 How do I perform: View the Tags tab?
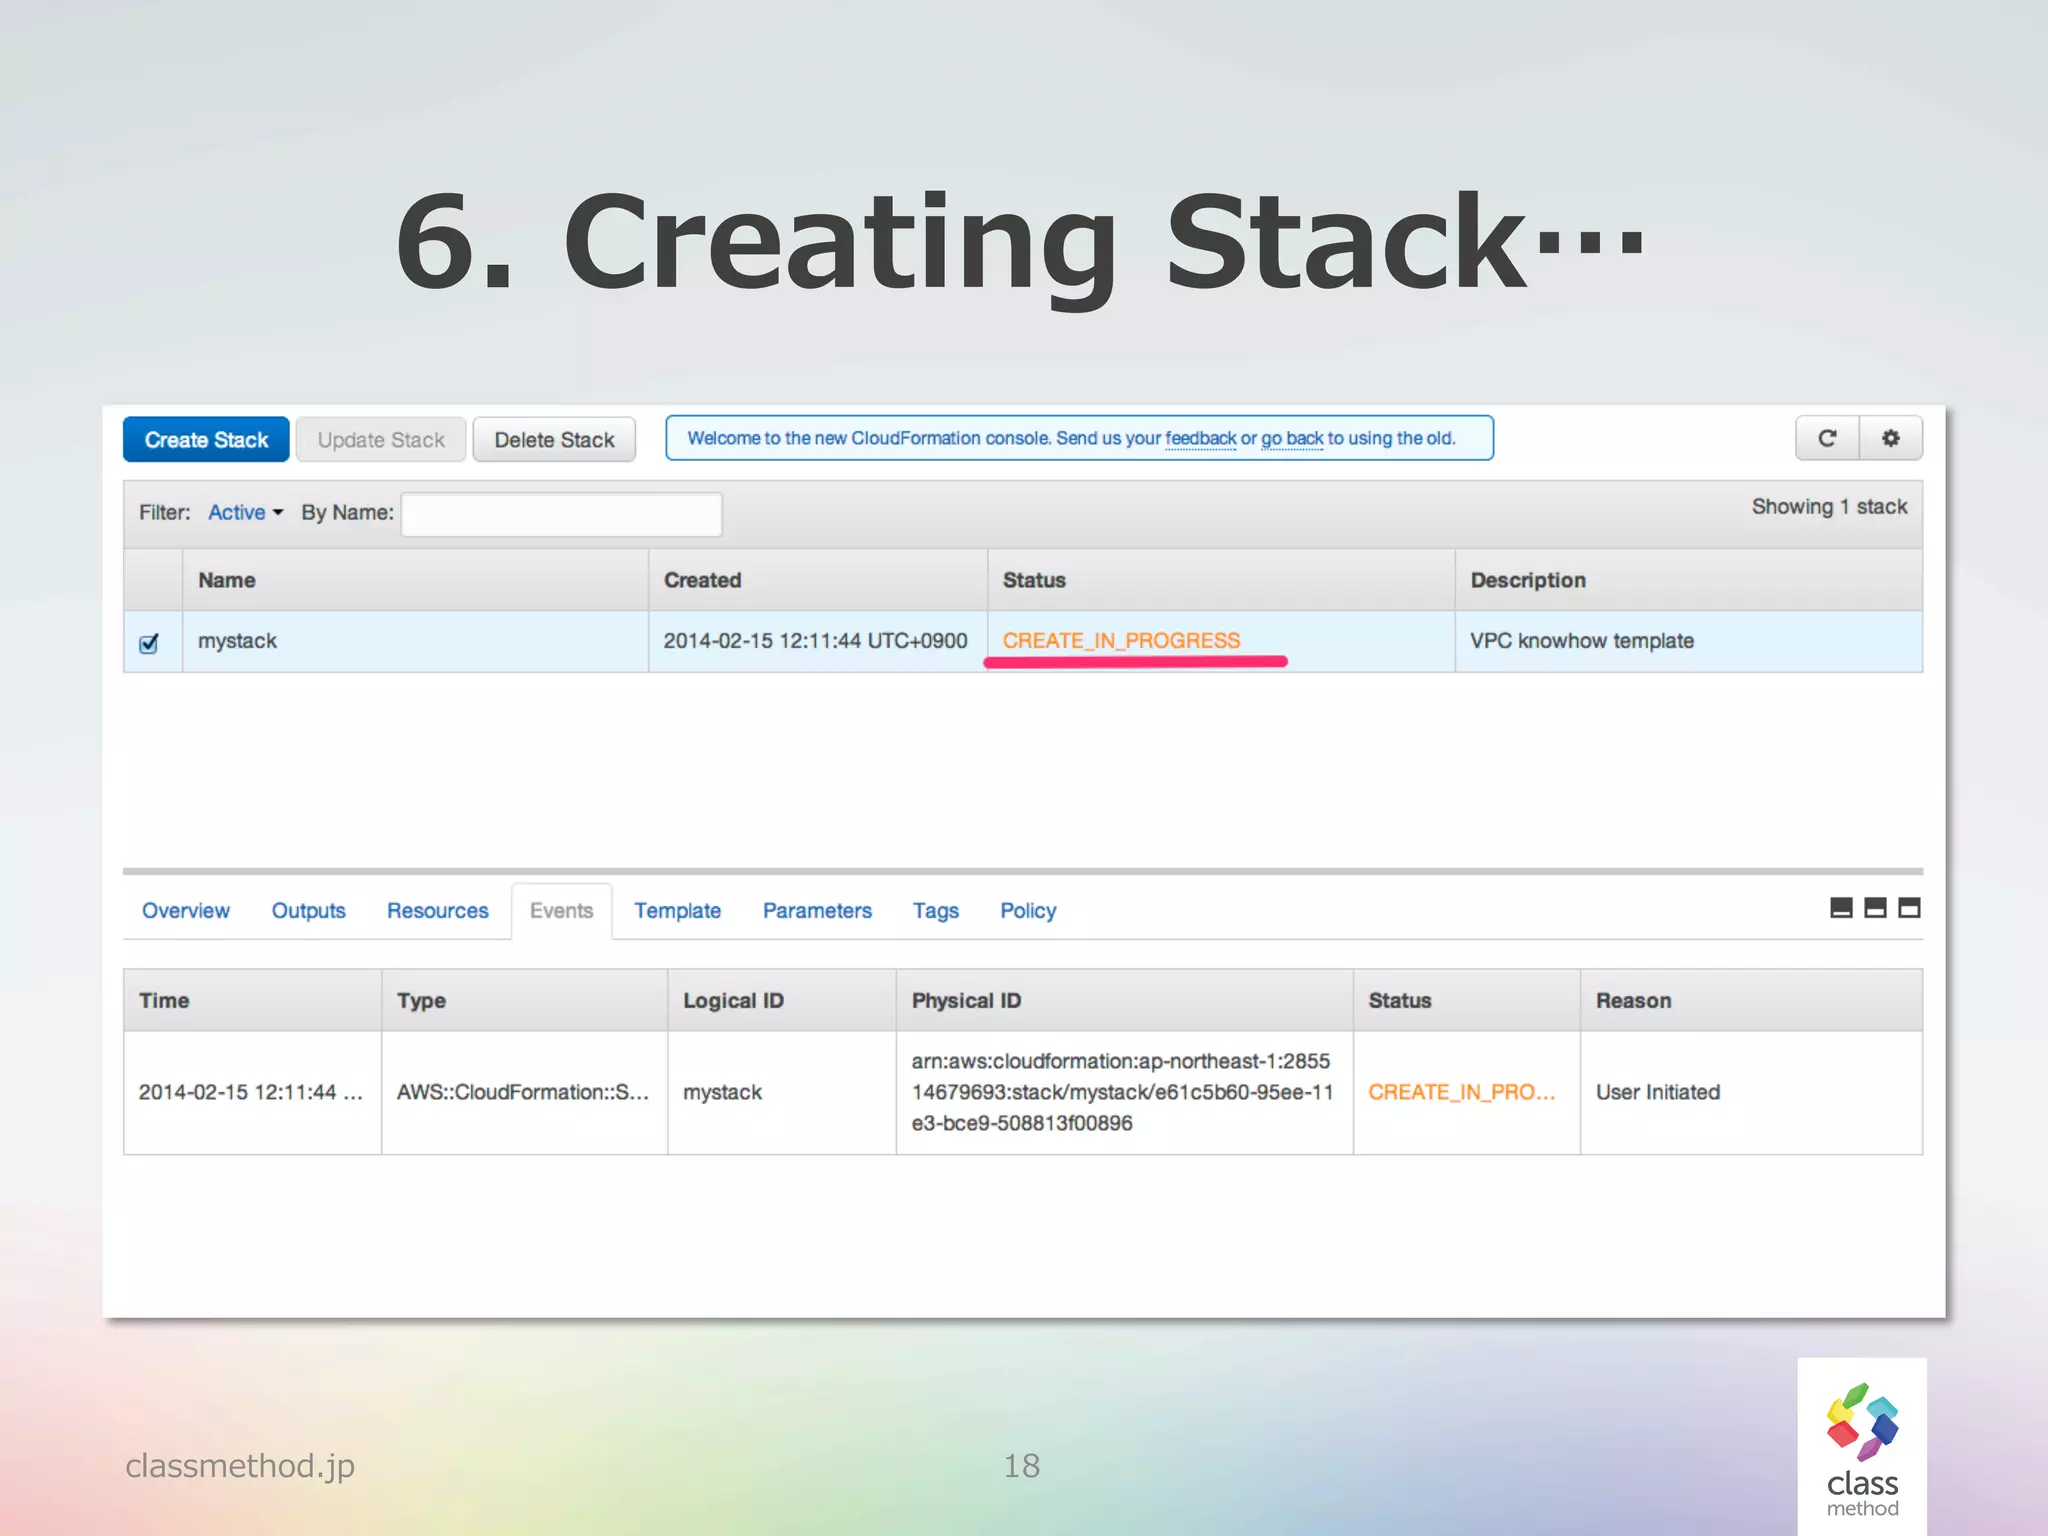point(935,911)
